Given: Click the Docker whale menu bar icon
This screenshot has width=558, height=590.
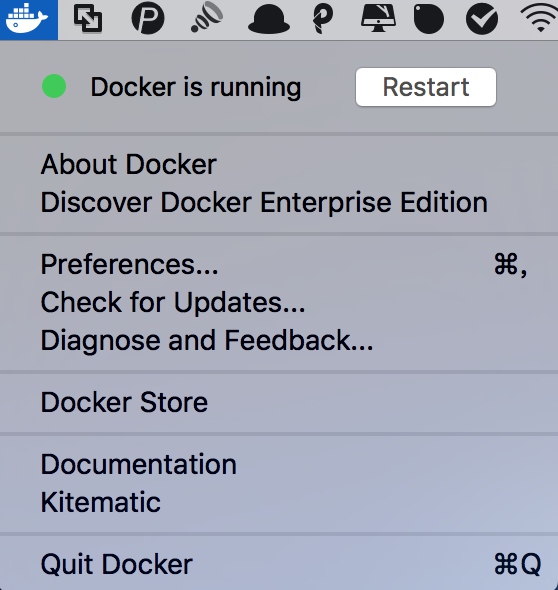Looking at the screenshot, I should [27, 19].
